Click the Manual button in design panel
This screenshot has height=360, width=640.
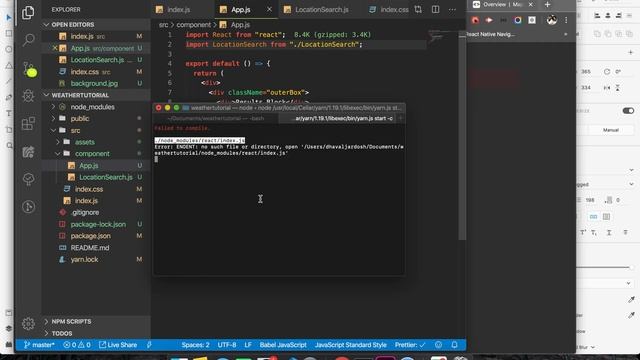(x=611, y=130)
